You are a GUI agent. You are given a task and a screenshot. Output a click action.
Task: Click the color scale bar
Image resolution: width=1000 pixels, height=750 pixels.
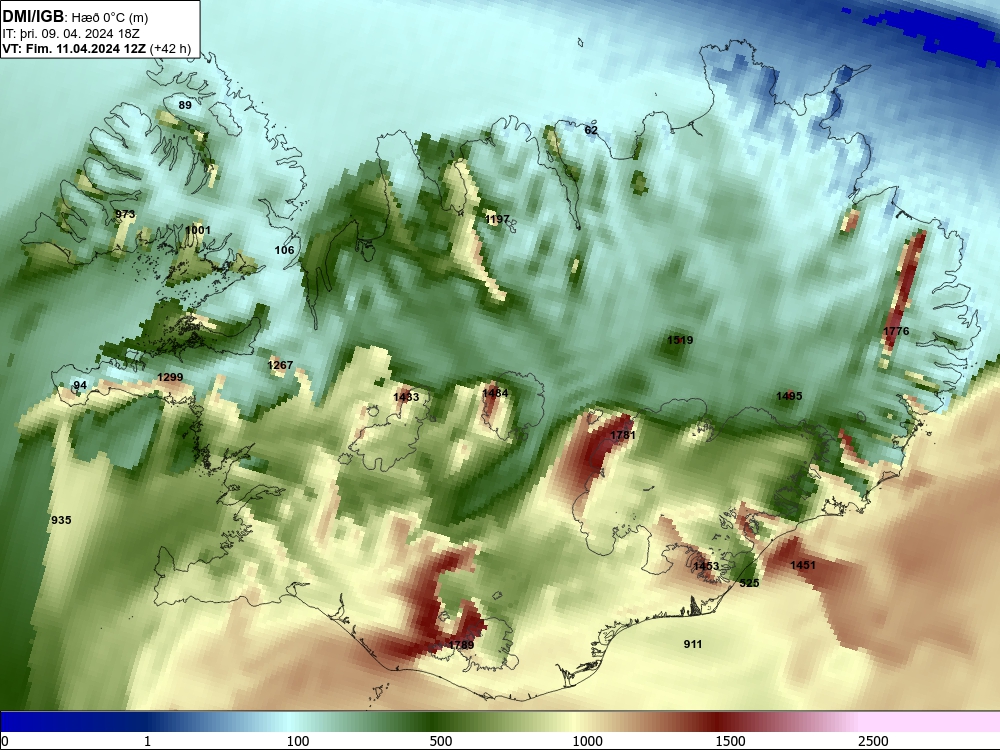(x=500, y=722)
